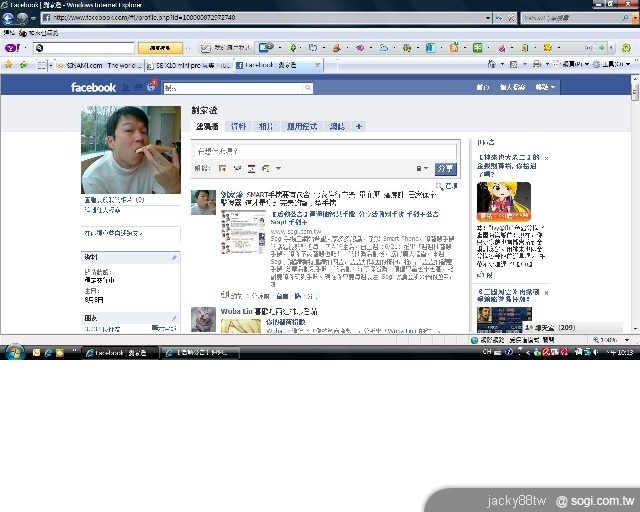Open the second IE window in the taskbar
This screenshot has height=512, width=640.
200,353
